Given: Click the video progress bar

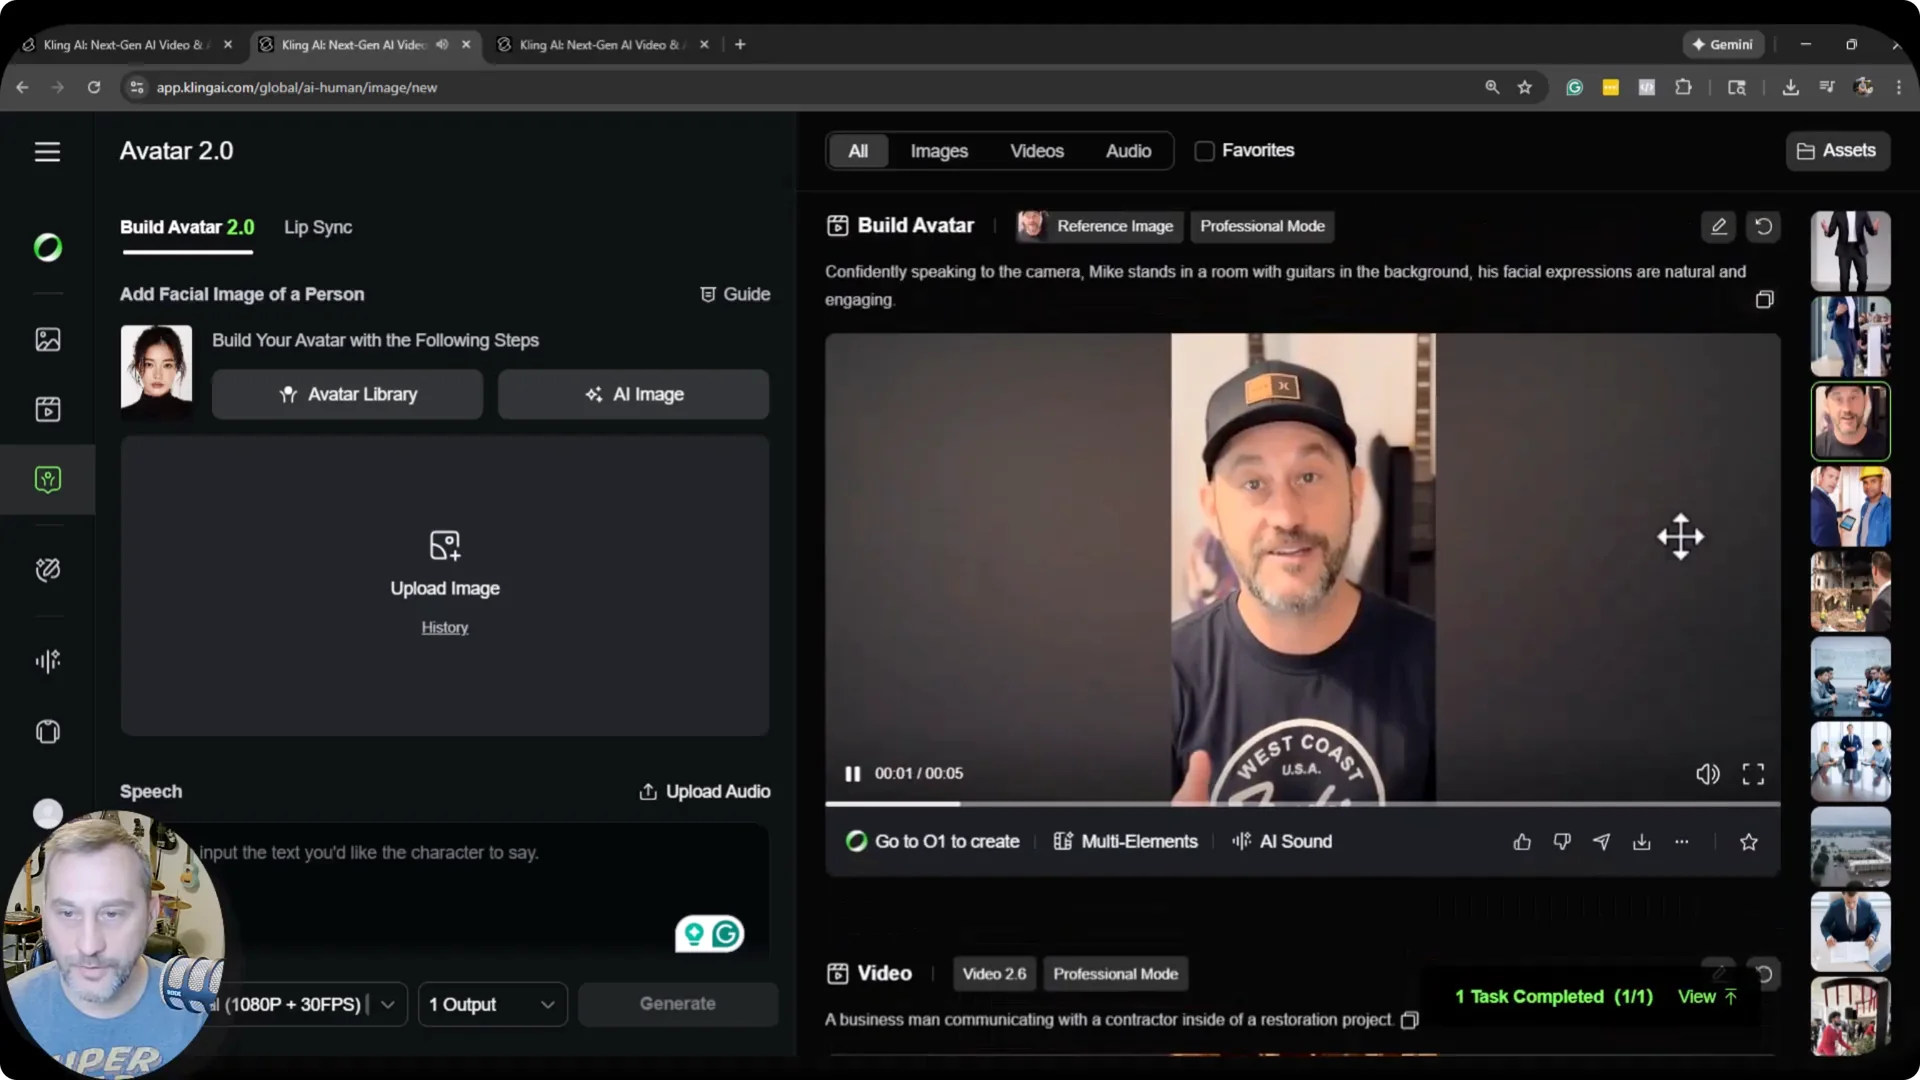Looking at the screenshot, I should (1302, 803).
